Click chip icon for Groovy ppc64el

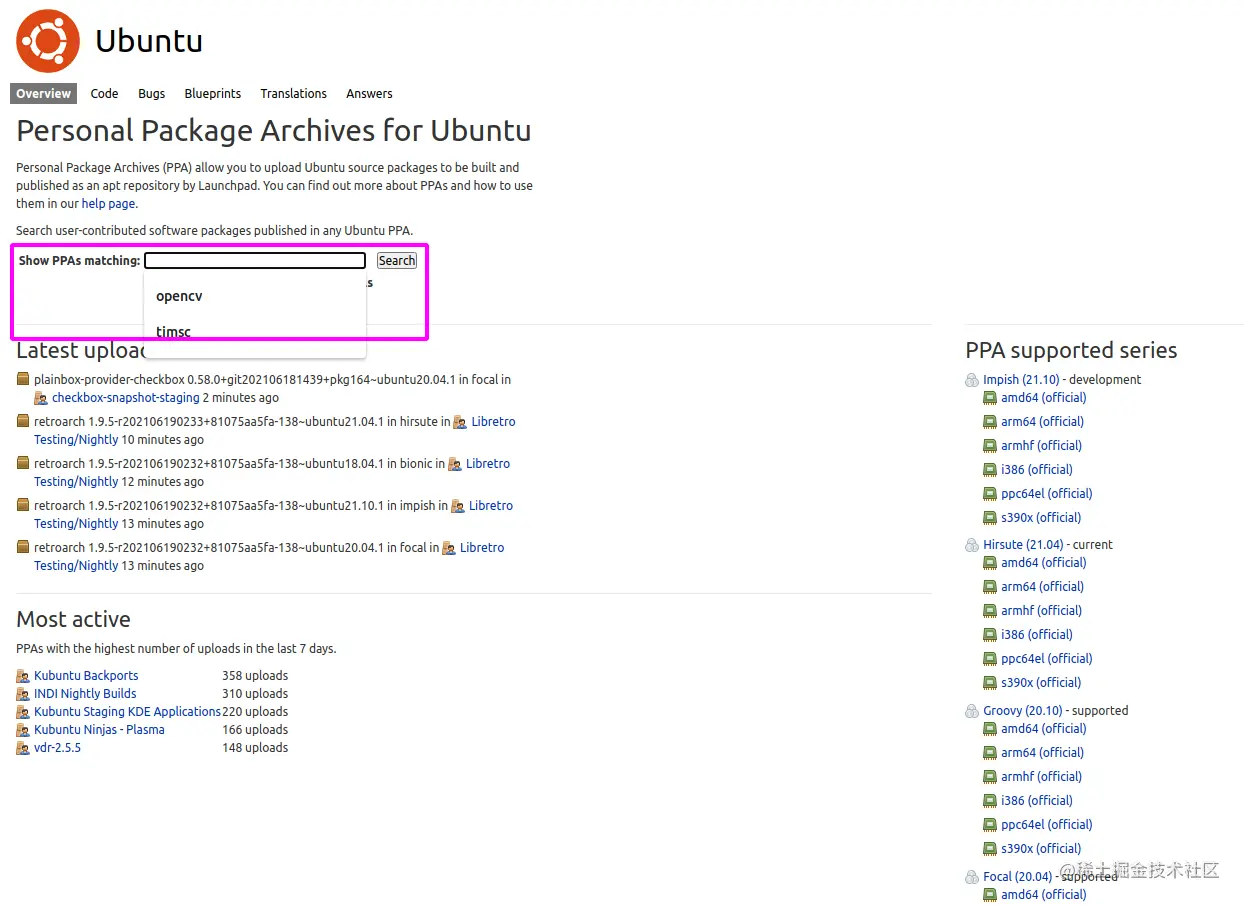(x=990, y=825)
